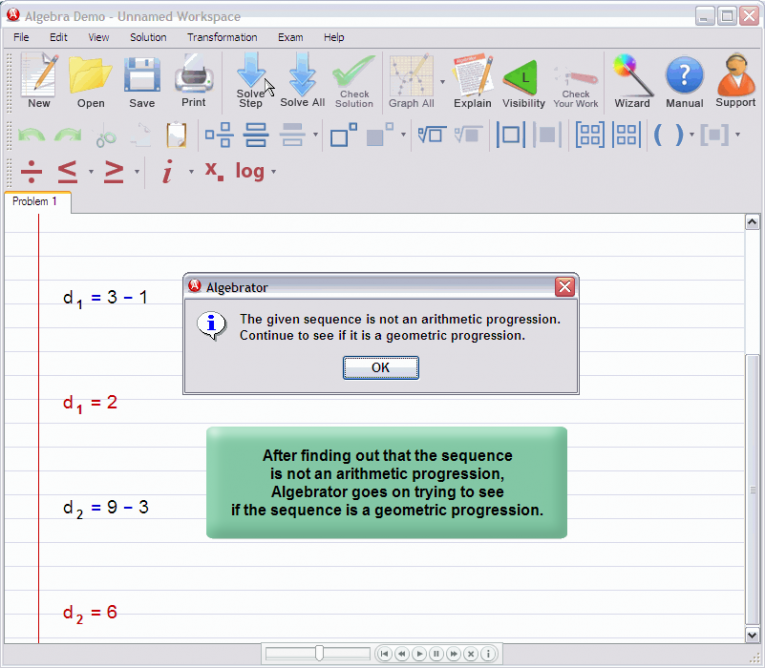Viewport: 765px width, 668px height.
Task: Open dropdown next to grayed exponent icon
Action: [x=403, y=135]
